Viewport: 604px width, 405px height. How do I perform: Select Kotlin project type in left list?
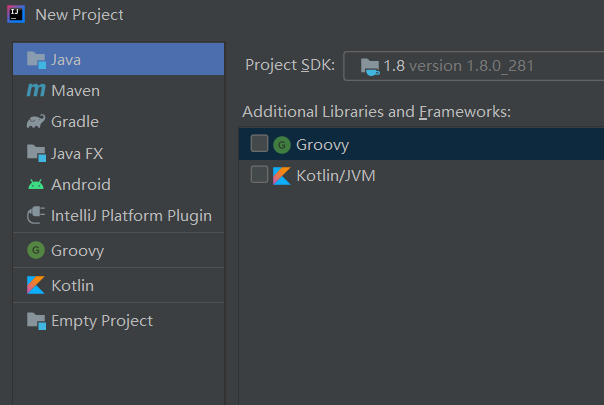(x=119, y=286)
